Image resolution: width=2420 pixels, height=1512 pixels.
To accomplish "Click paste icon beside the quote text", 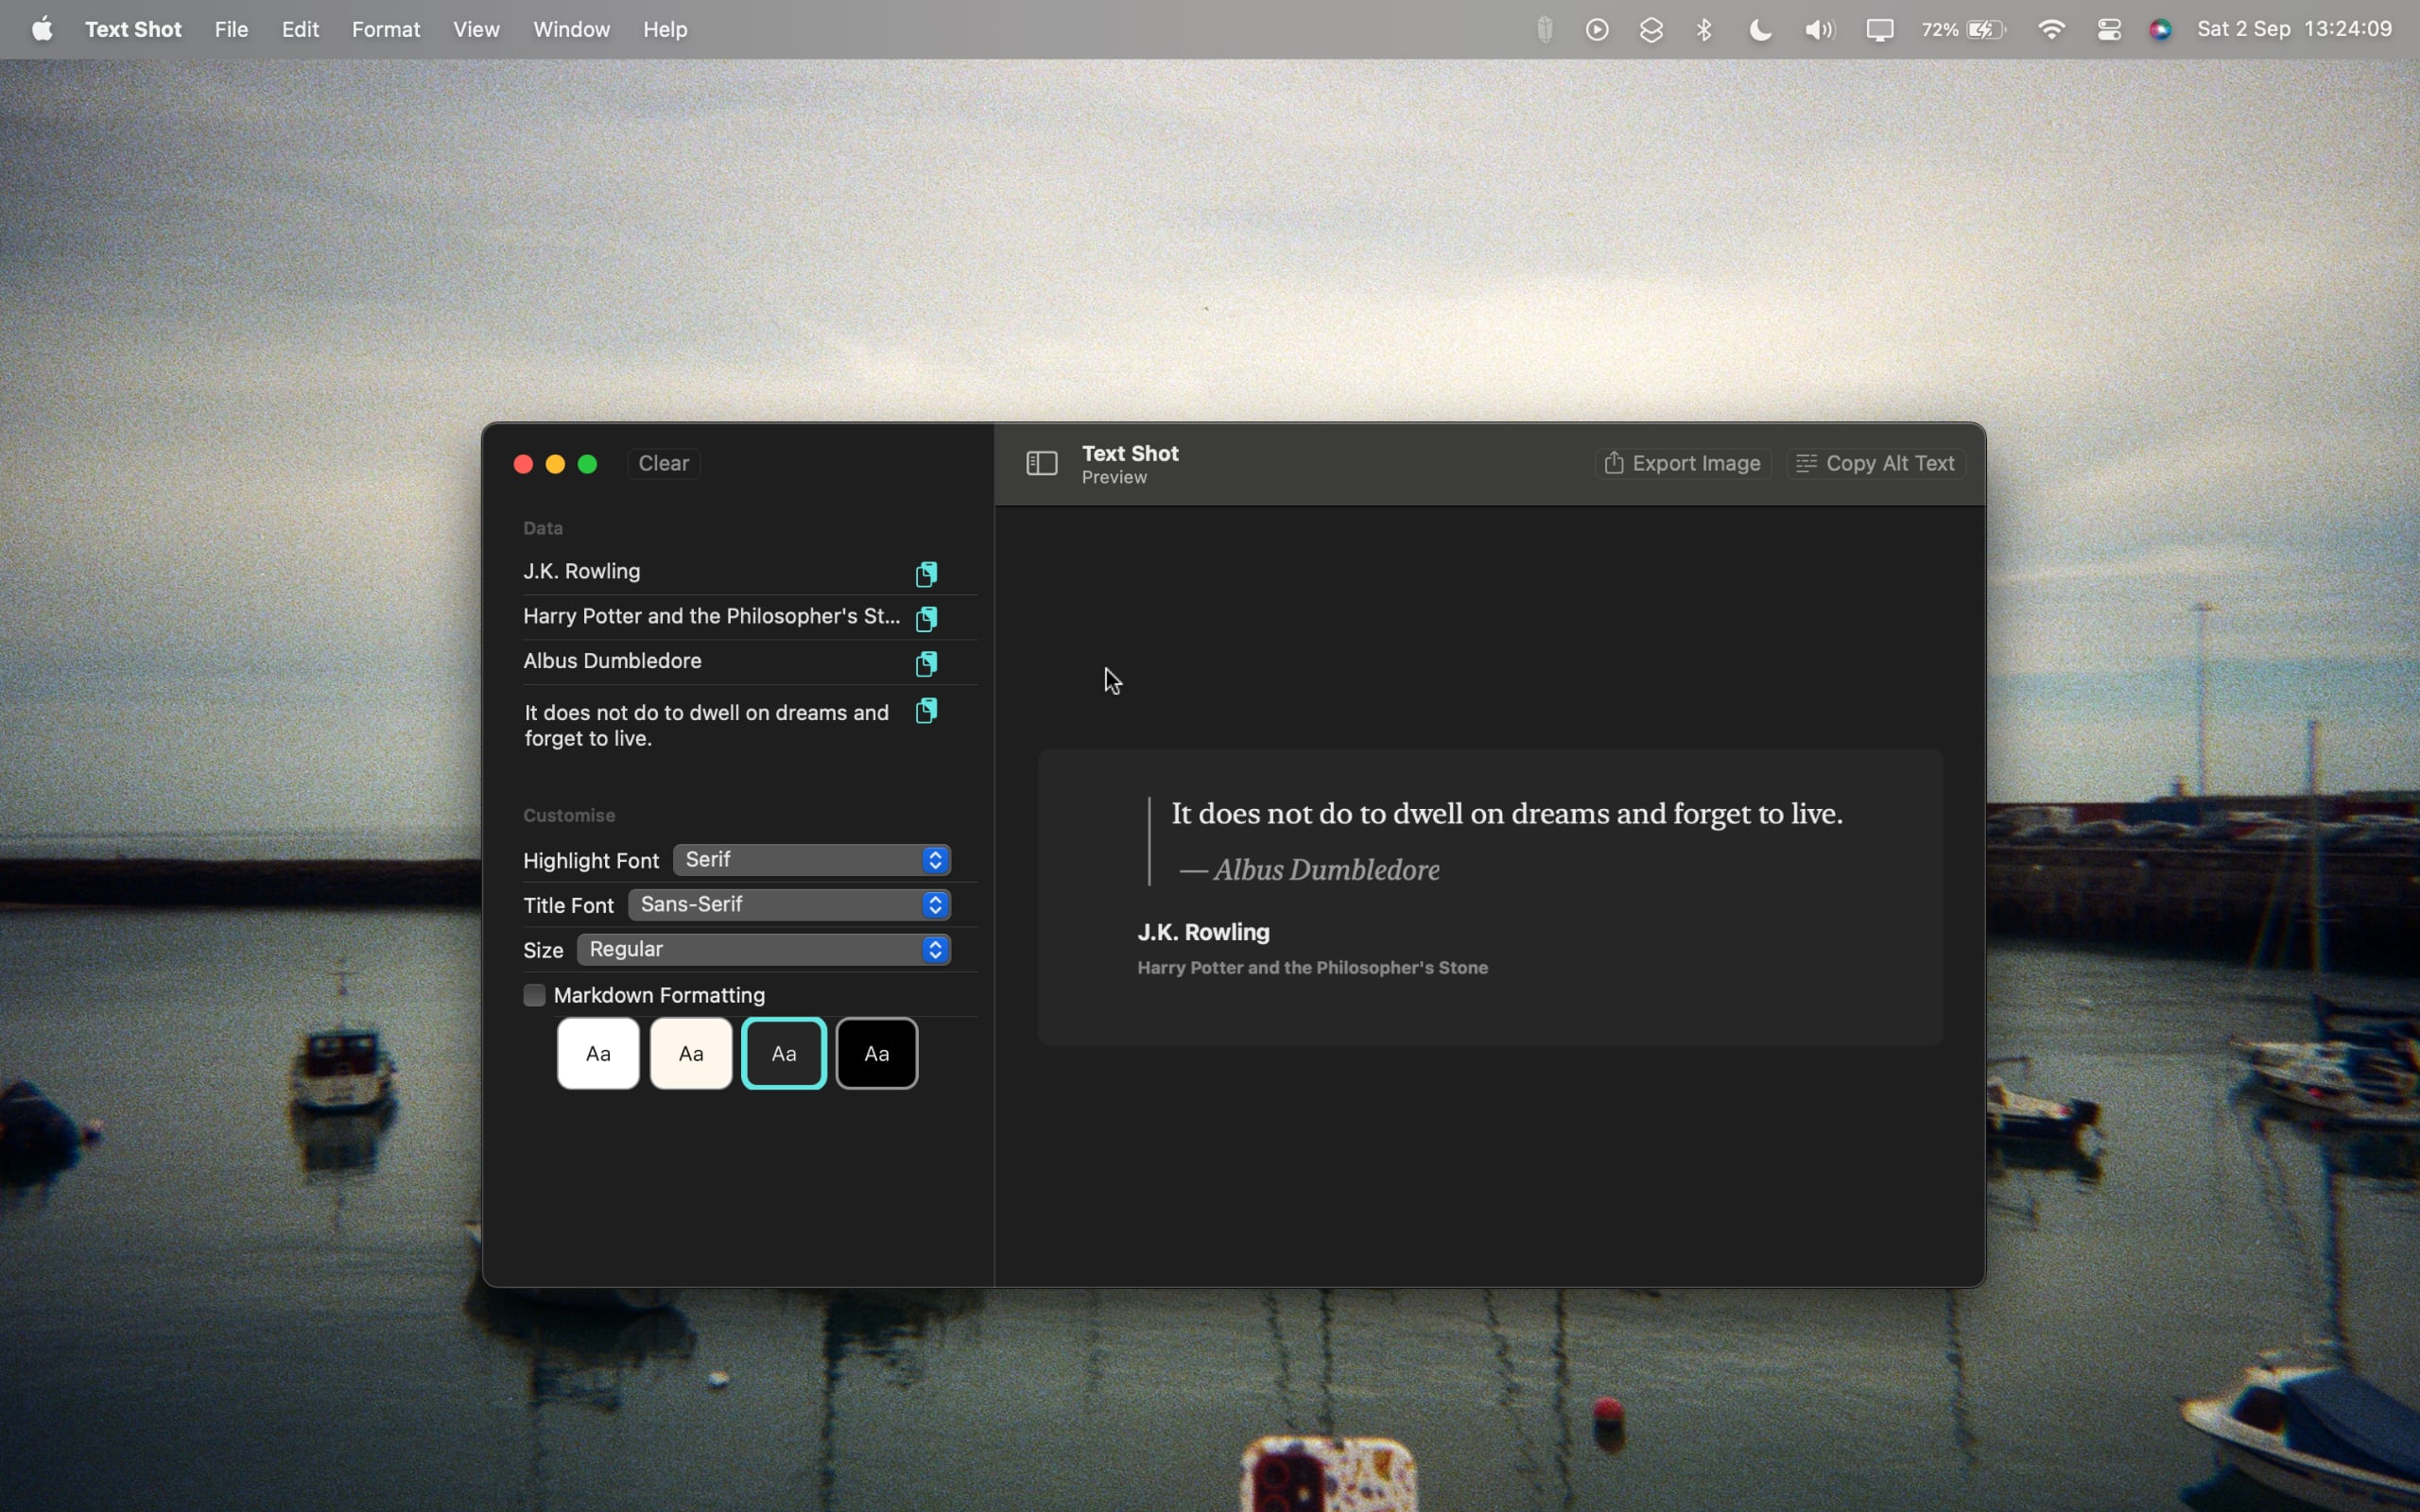I will (x=926, y=711).
